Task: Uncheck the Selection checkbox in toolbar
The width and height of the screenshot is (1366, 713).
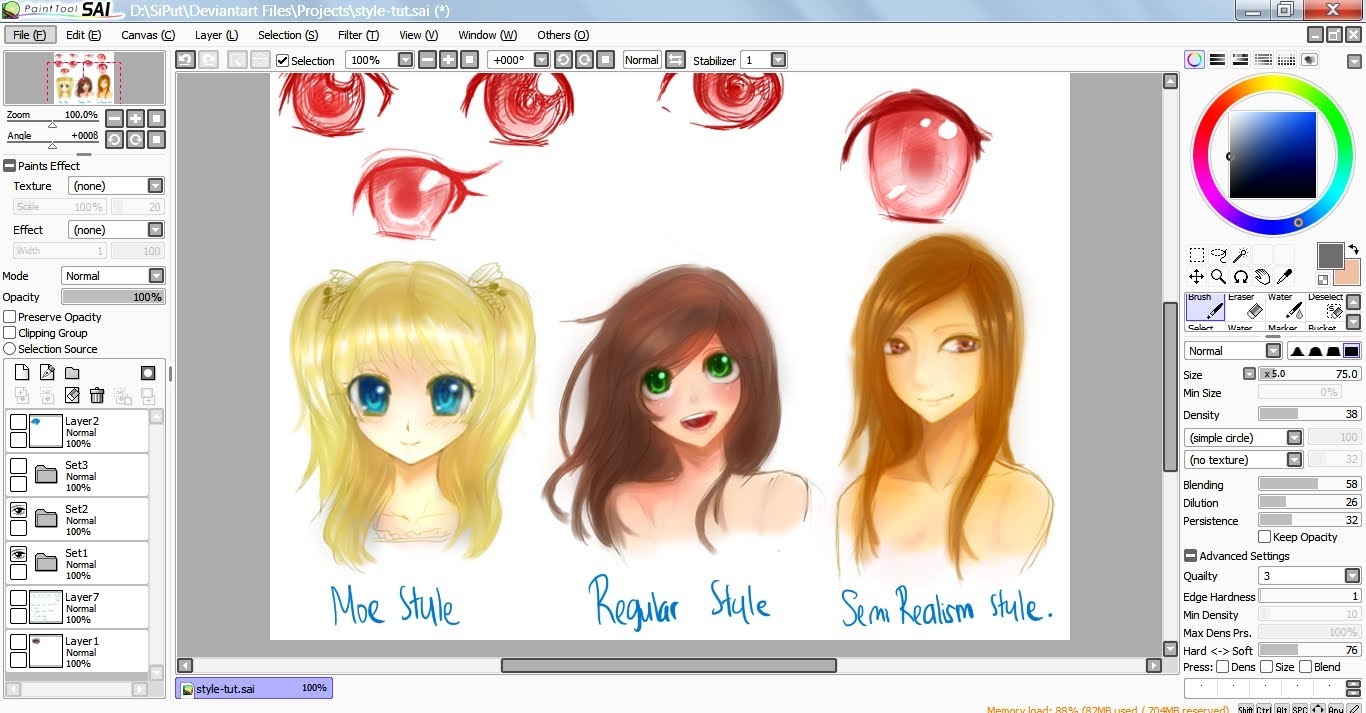Action: coord(283,60)
